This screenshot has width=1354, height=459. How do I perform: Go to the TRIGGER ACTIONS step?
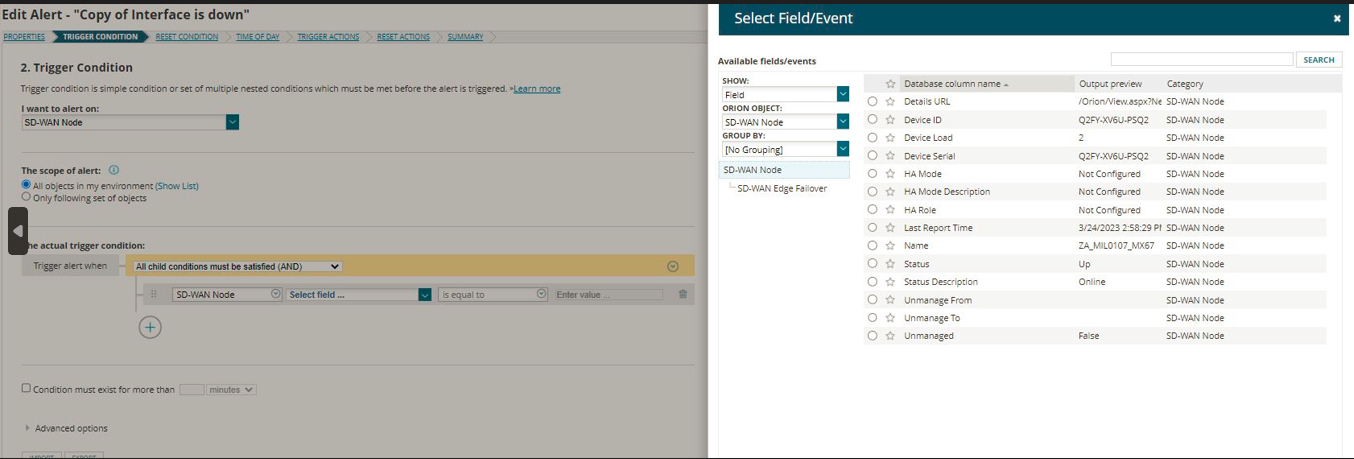[328, 37]
